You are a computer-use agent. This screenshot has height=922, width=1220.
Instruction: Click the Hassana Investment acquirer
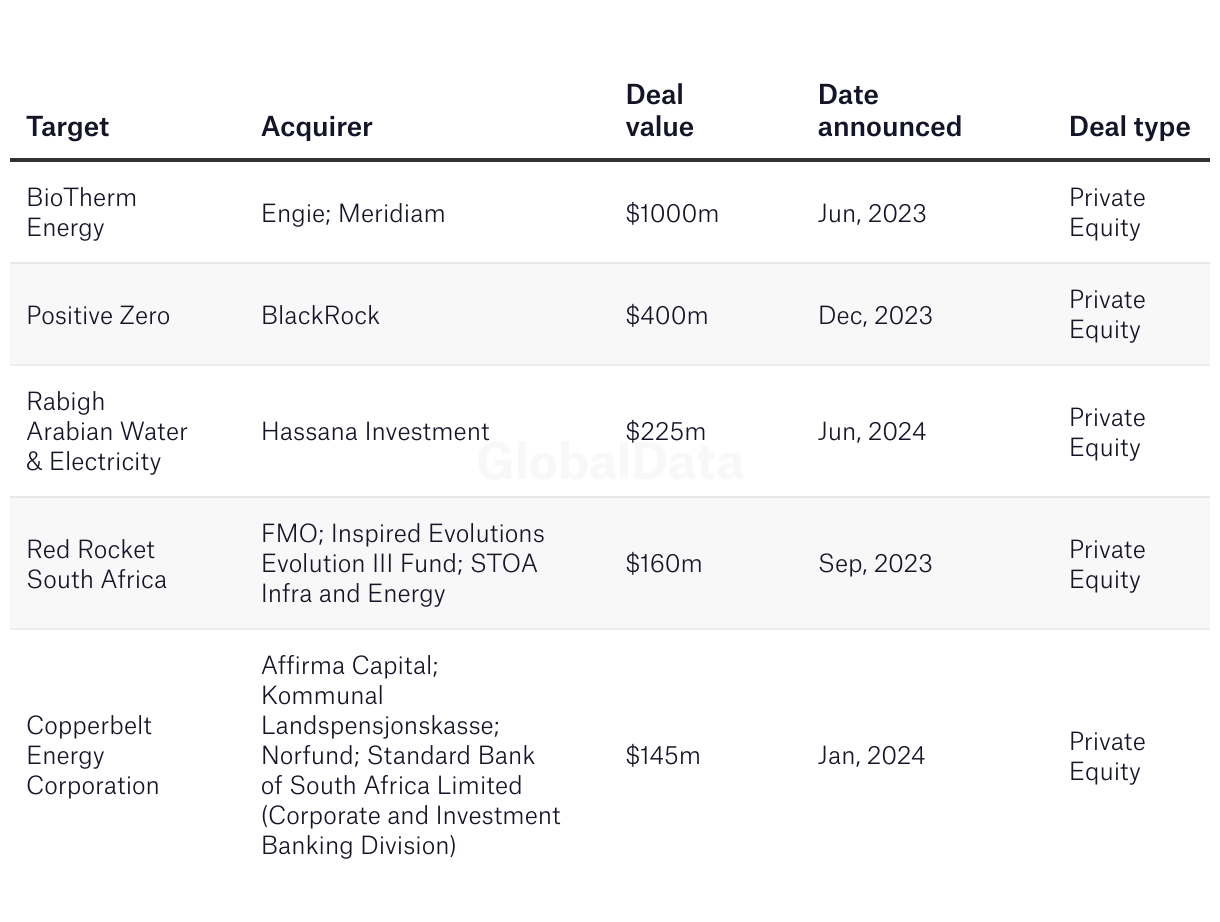tap(375, 431)
